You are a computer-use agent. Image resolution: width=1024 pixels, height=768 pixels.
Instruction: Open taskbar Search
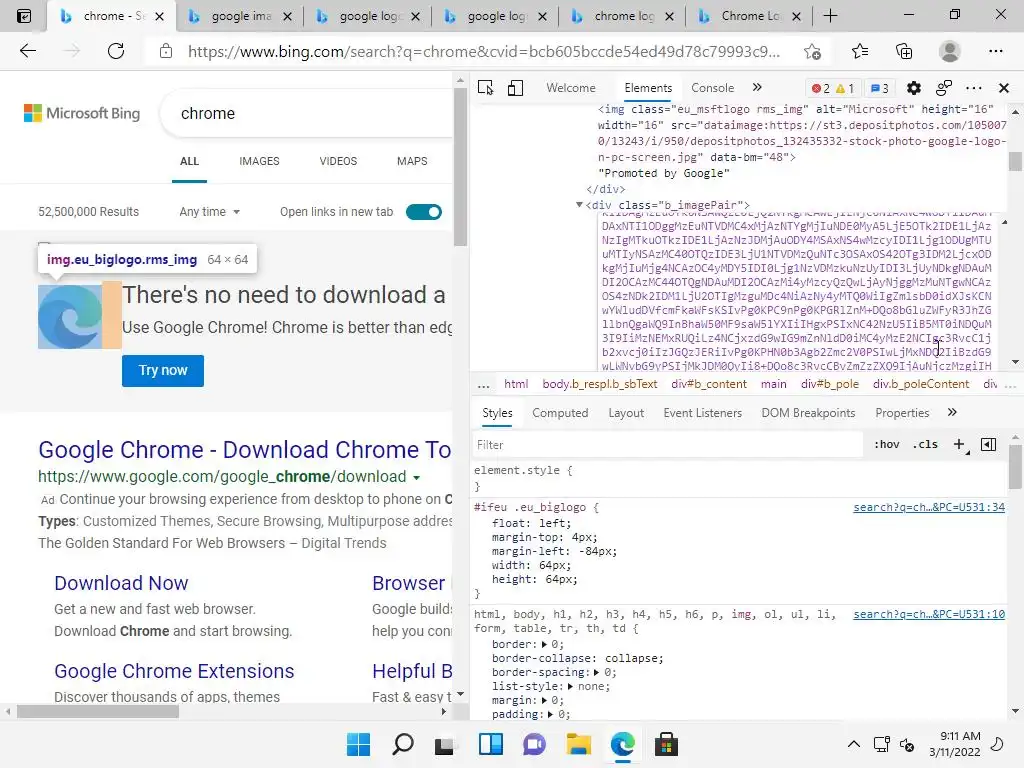click(x=403, y=744)
